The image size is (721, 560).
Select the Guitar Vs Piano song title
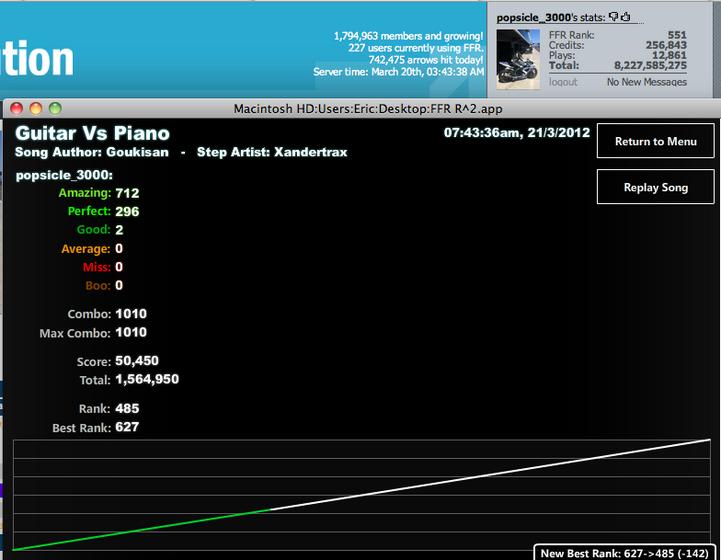pos(92,133)
